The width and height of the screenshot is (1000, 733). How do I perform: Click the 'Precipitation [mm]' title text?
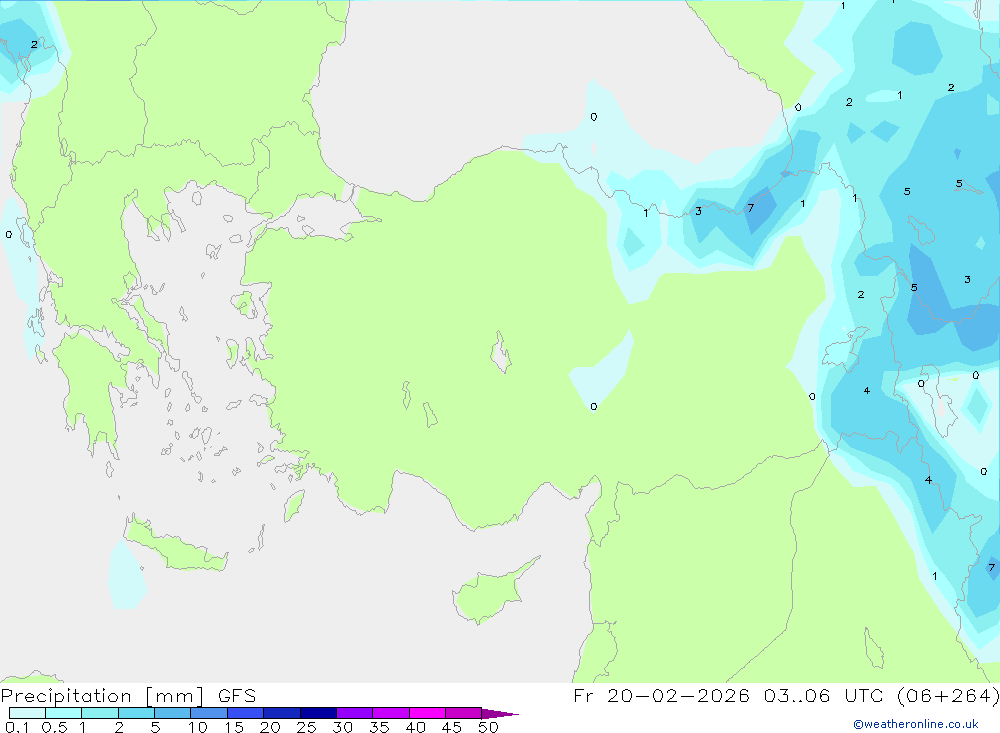point(102,696)
